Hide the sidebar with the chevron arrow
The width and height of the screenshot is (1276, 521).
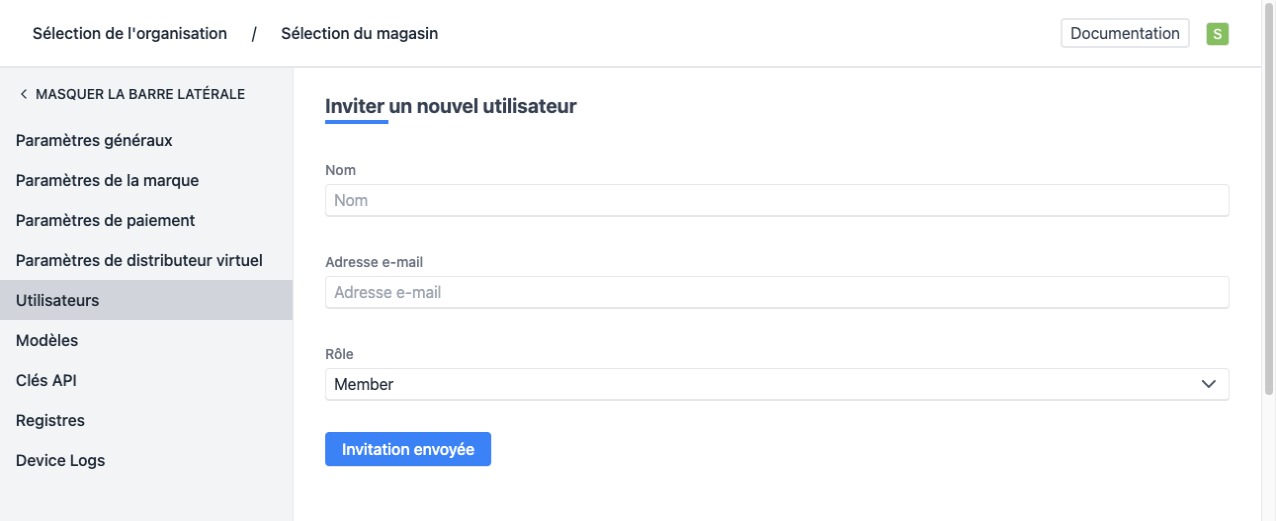(x=24, y=94)
